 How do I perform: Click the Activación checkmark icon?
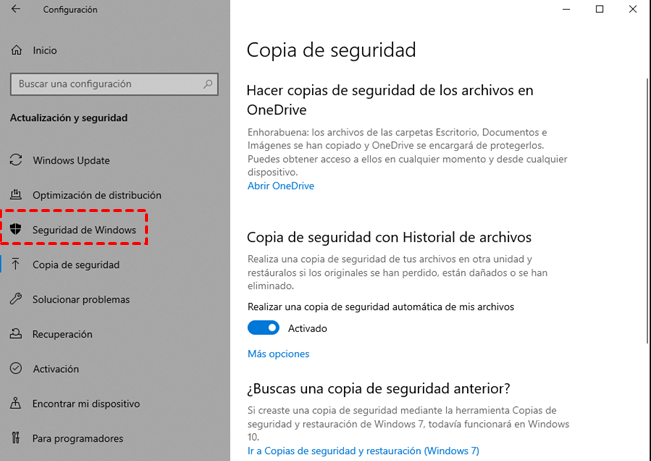pos(16,369)
